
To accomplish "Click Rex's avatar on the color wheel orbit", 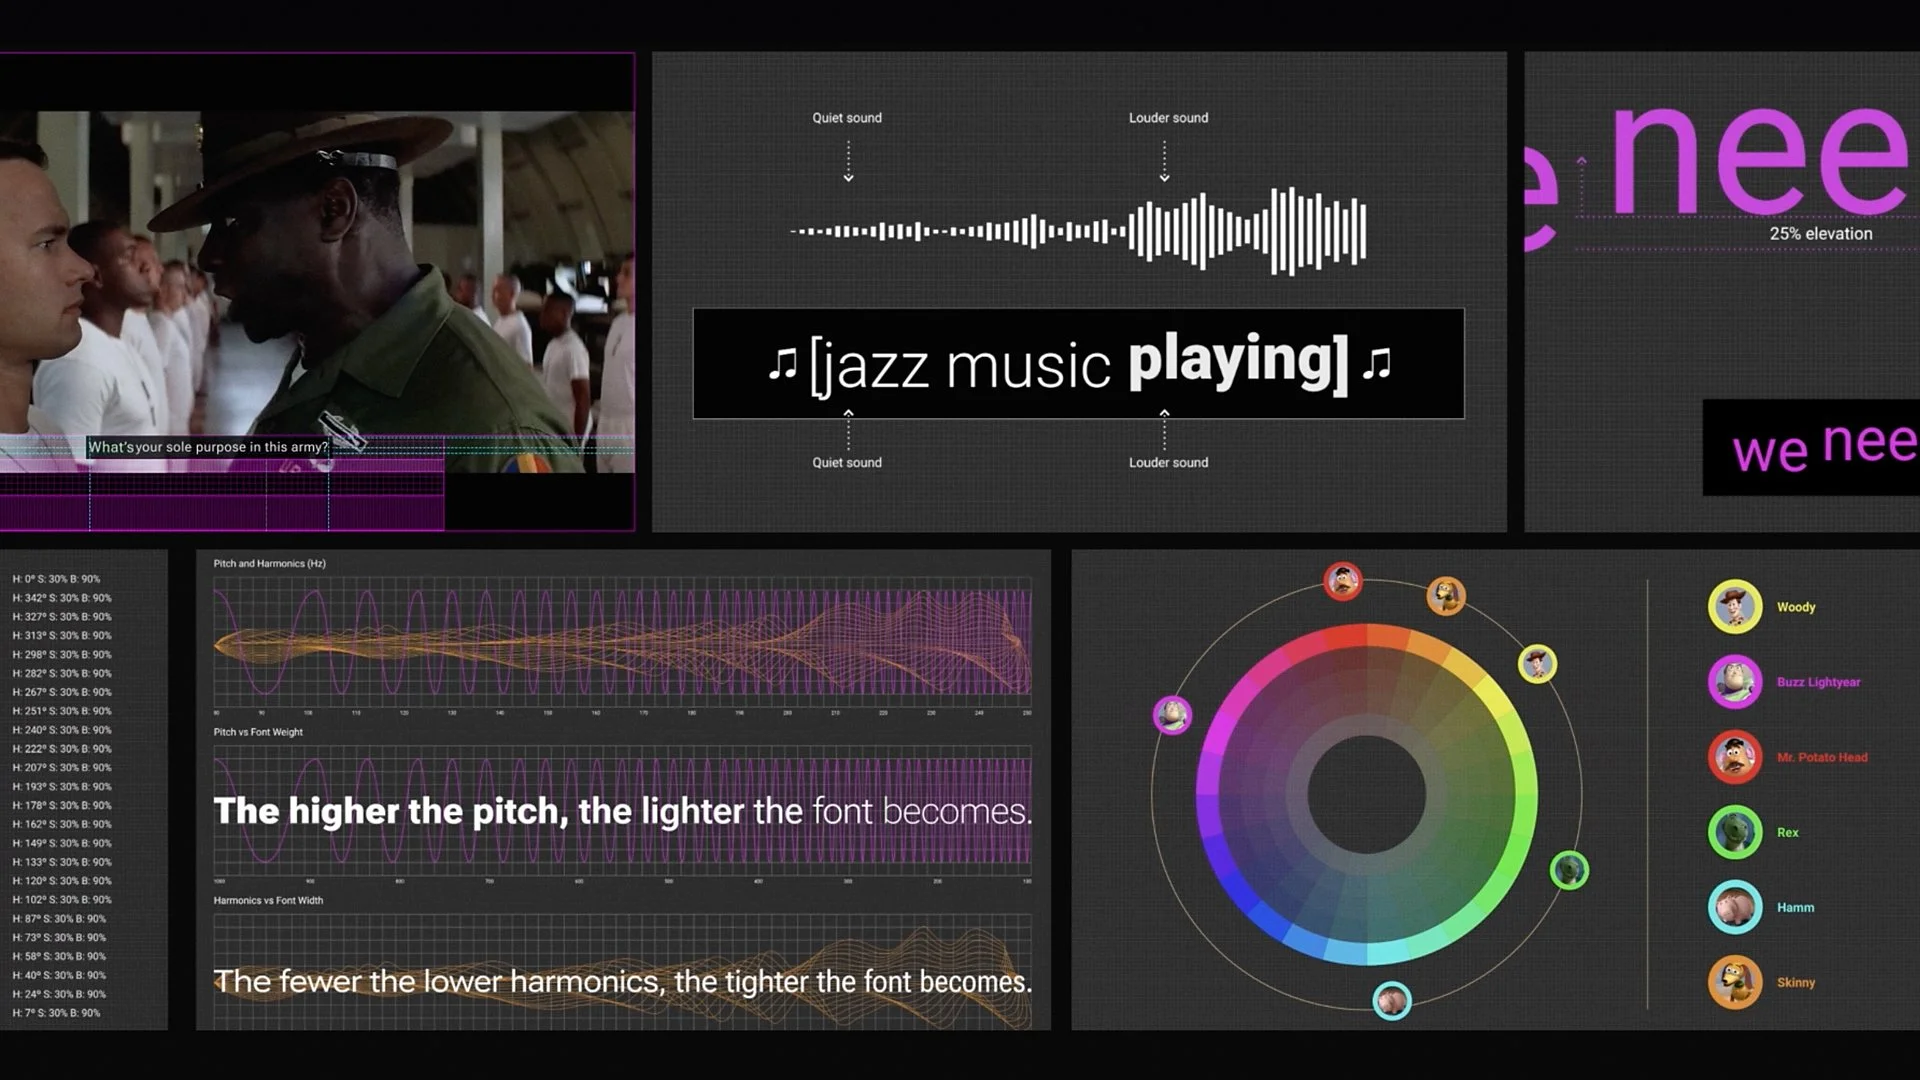I will point(1568,870).
